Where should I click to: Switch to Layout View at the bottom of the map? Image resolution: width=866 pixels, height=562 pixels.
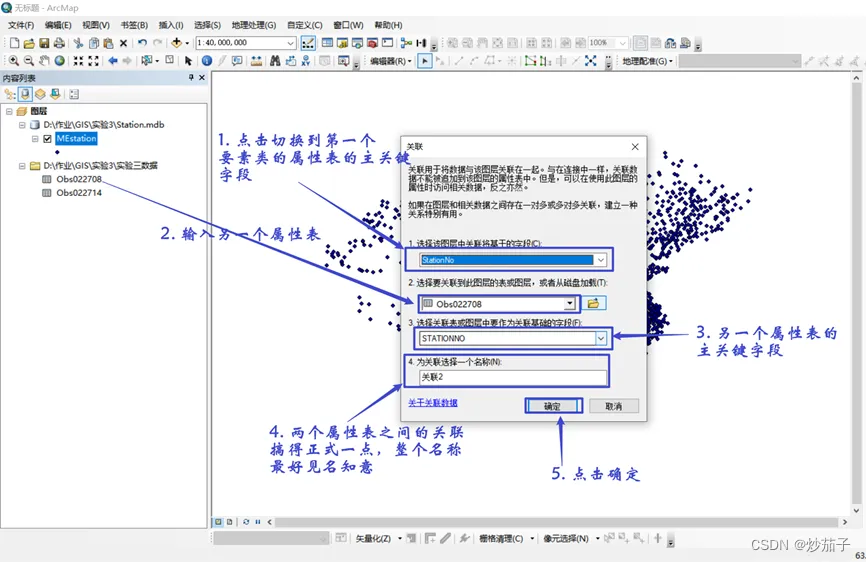click(230, 522)
